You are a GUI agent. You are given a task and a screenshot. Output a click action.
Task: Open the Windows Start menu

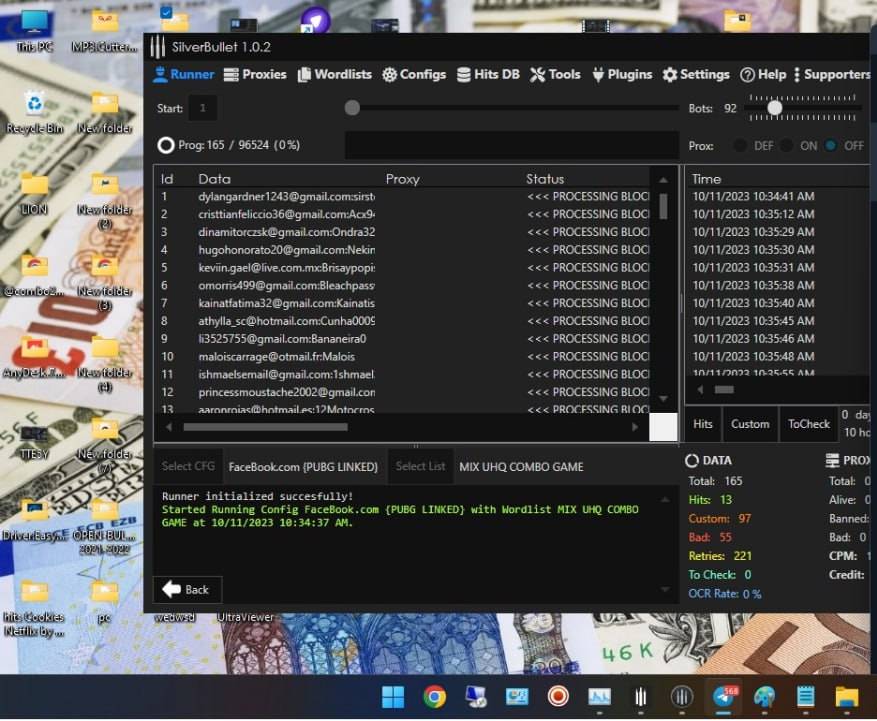coord(393,697)
